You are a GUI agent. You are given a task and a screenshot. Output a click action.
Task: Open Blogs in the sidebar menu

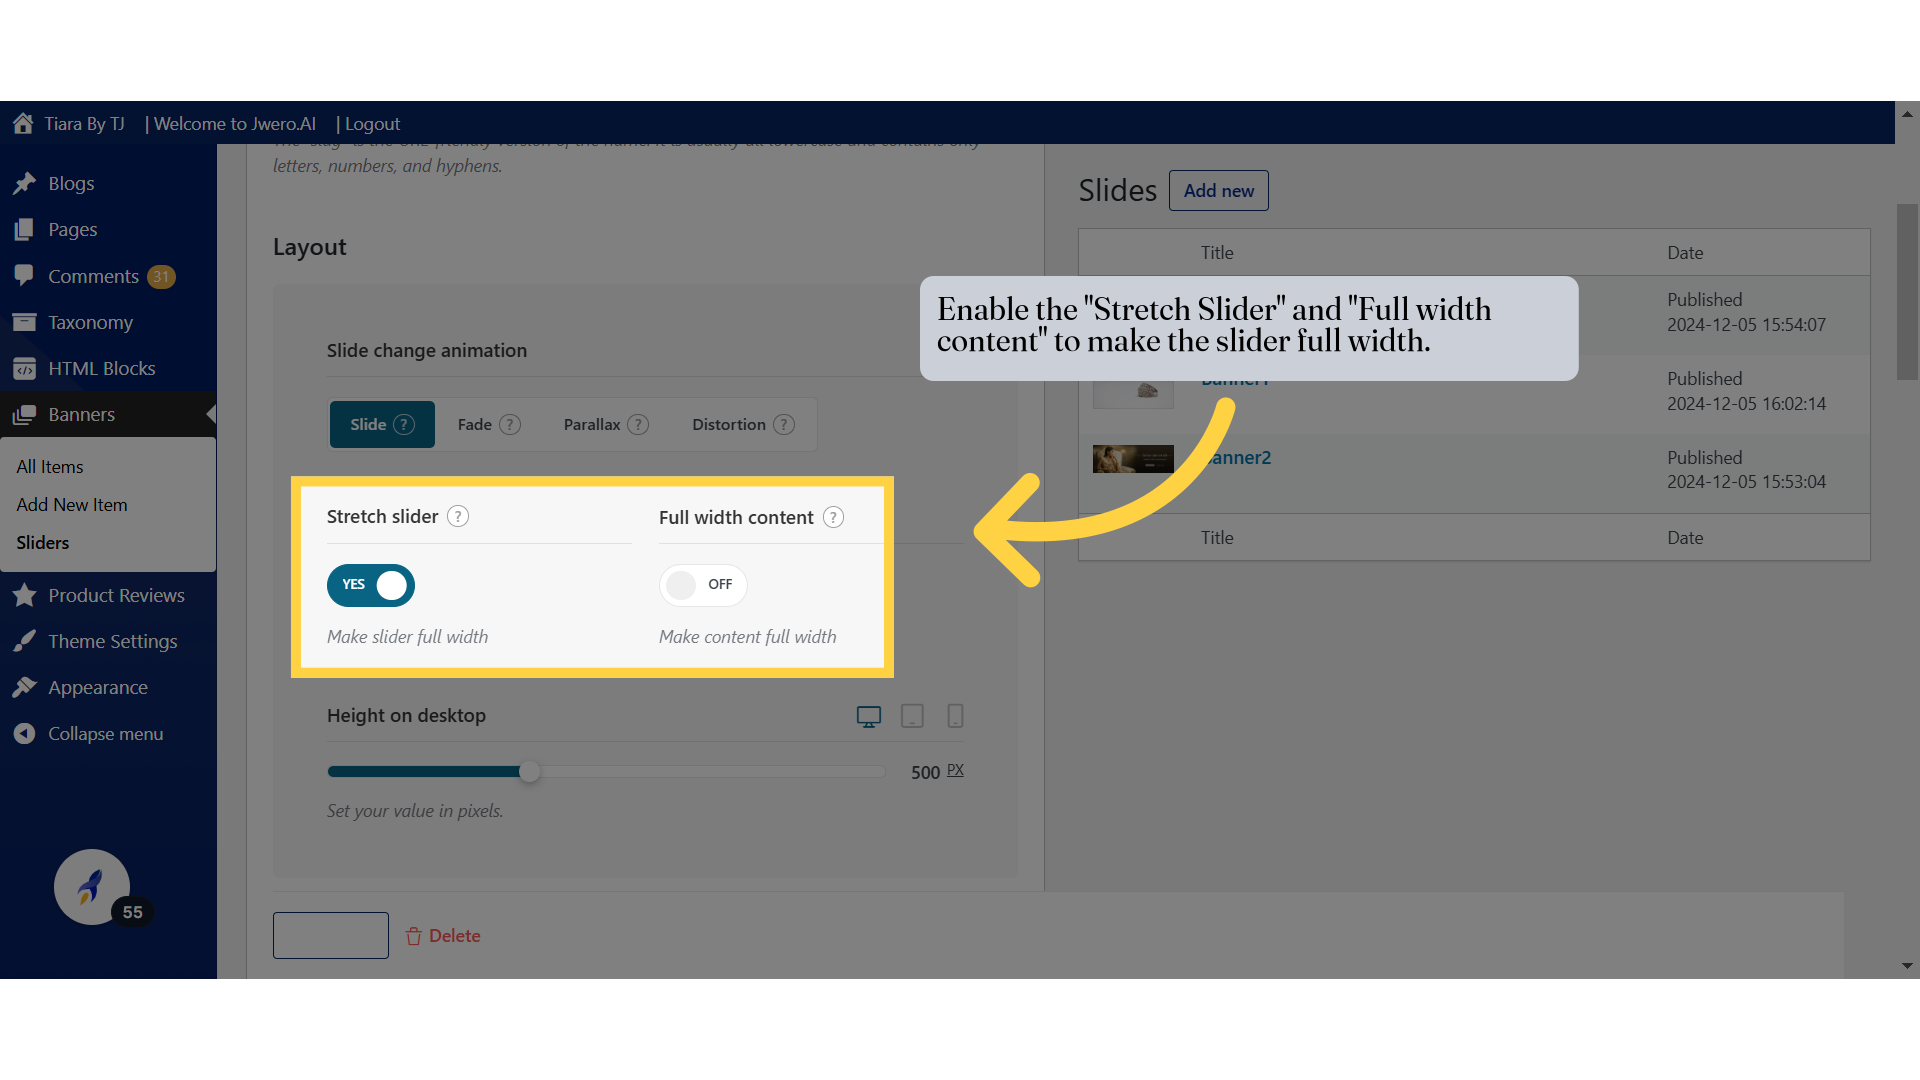pos(71,183)
